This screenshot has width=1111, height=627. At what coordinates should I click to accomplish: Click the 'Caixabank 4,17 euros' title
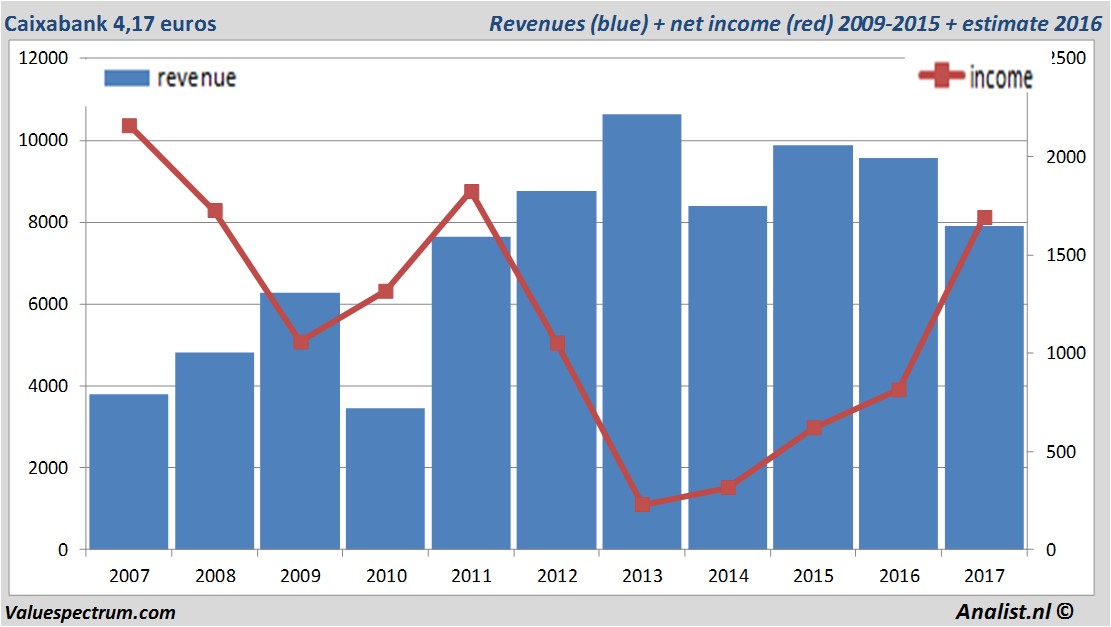[111, 23]
